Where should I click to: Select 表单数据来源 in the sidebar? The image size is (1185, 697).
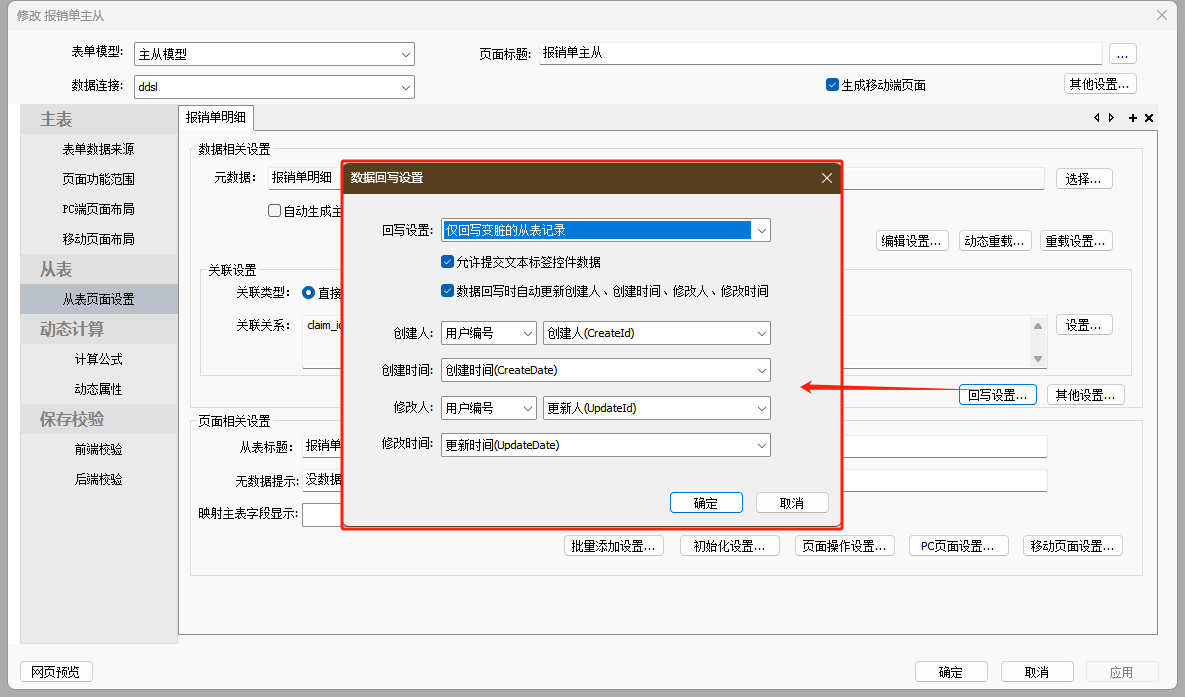point(98,149)
